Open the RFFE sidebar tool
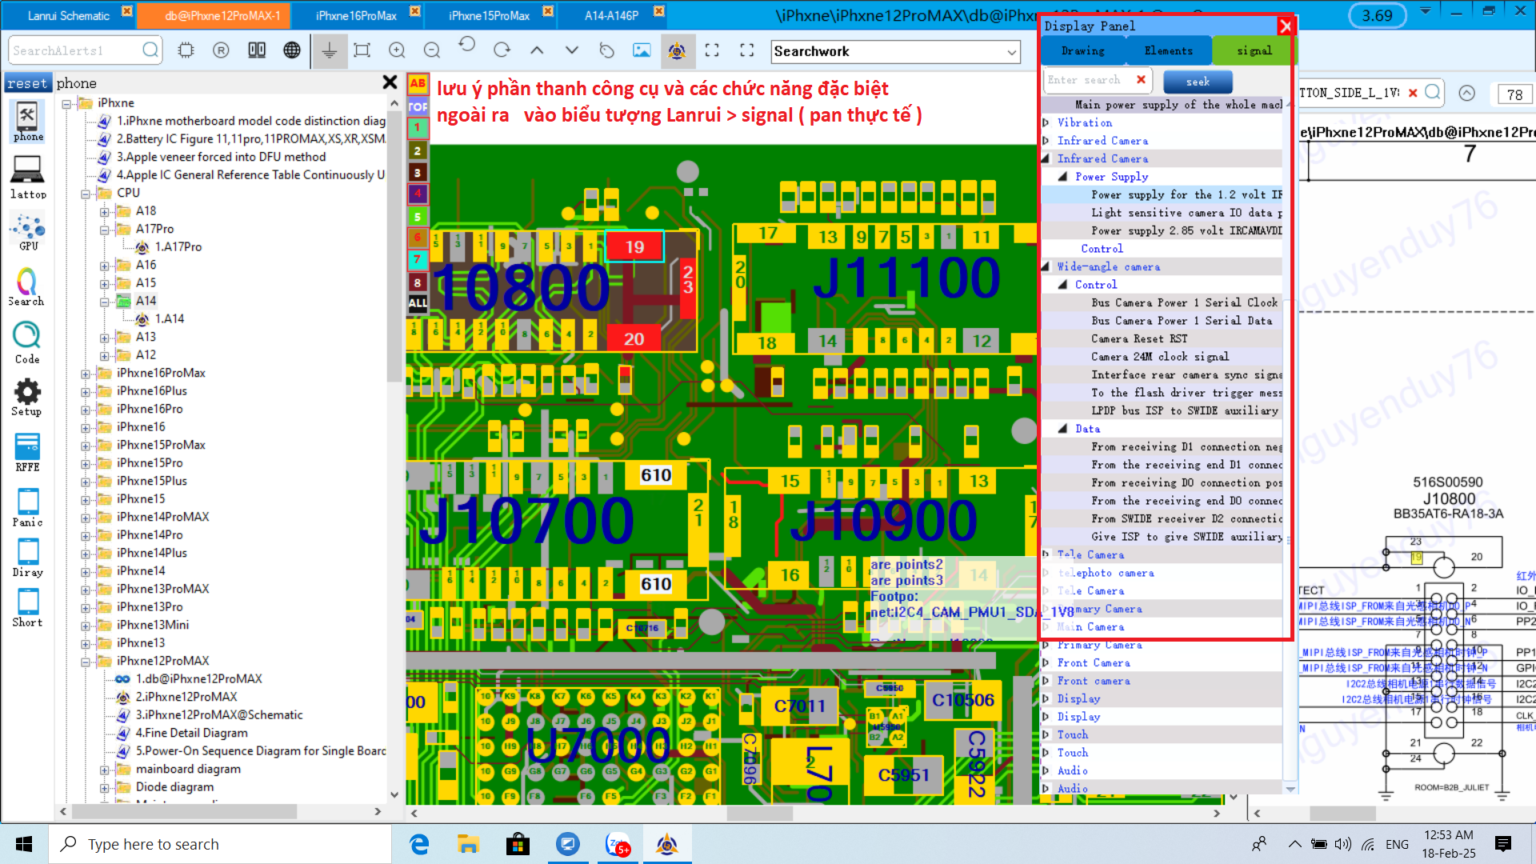 coord(27,451)
